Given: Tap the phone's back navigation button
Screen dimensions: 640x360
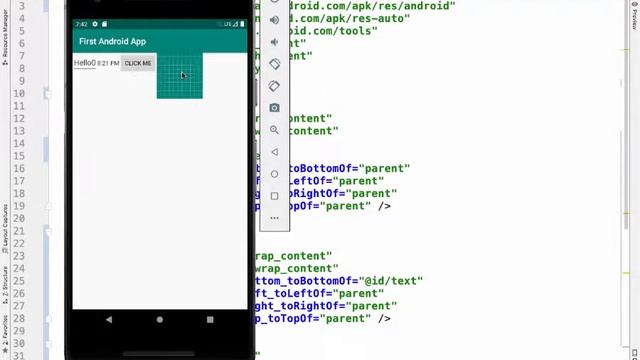Looking at the screenshot, I should click(x=109, y=320).
